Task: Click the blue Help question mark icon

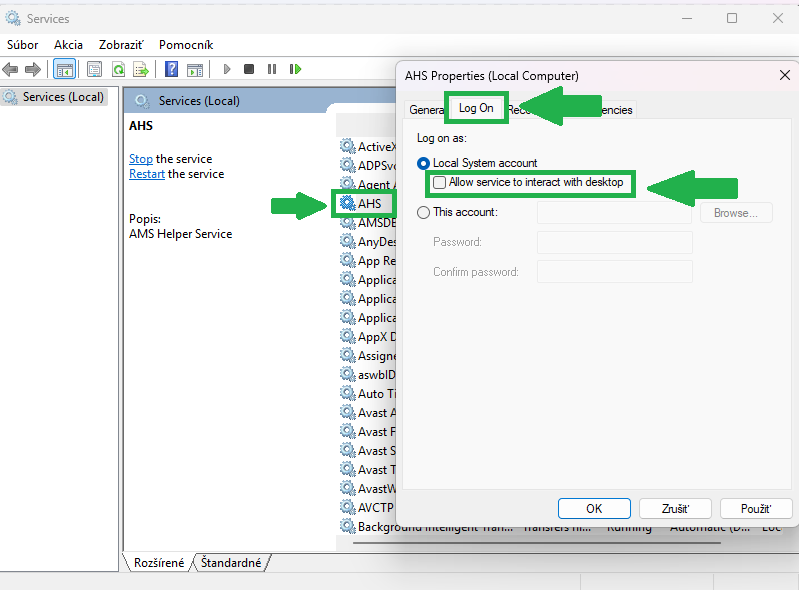Action: 172,69
